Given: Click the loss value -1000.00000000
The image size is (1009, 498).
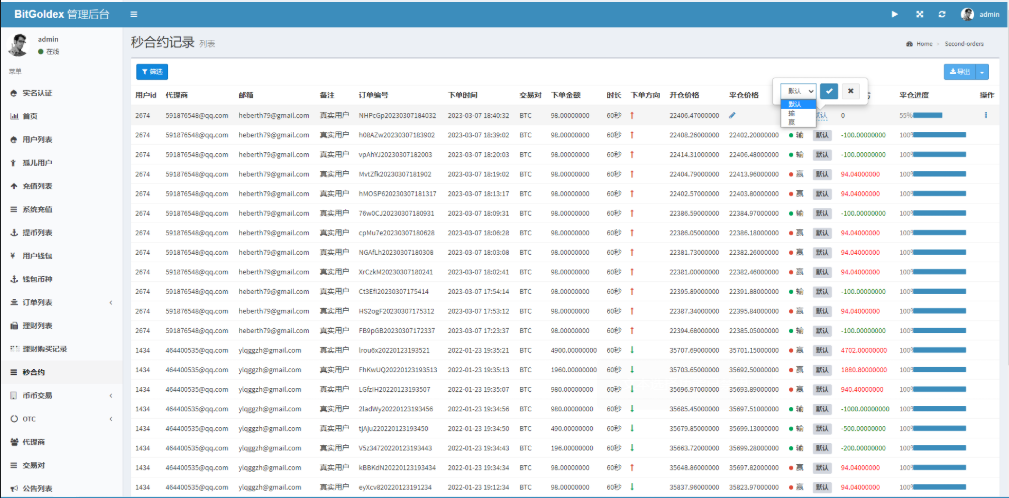Looking at the screenshot, I should point(865,409).
